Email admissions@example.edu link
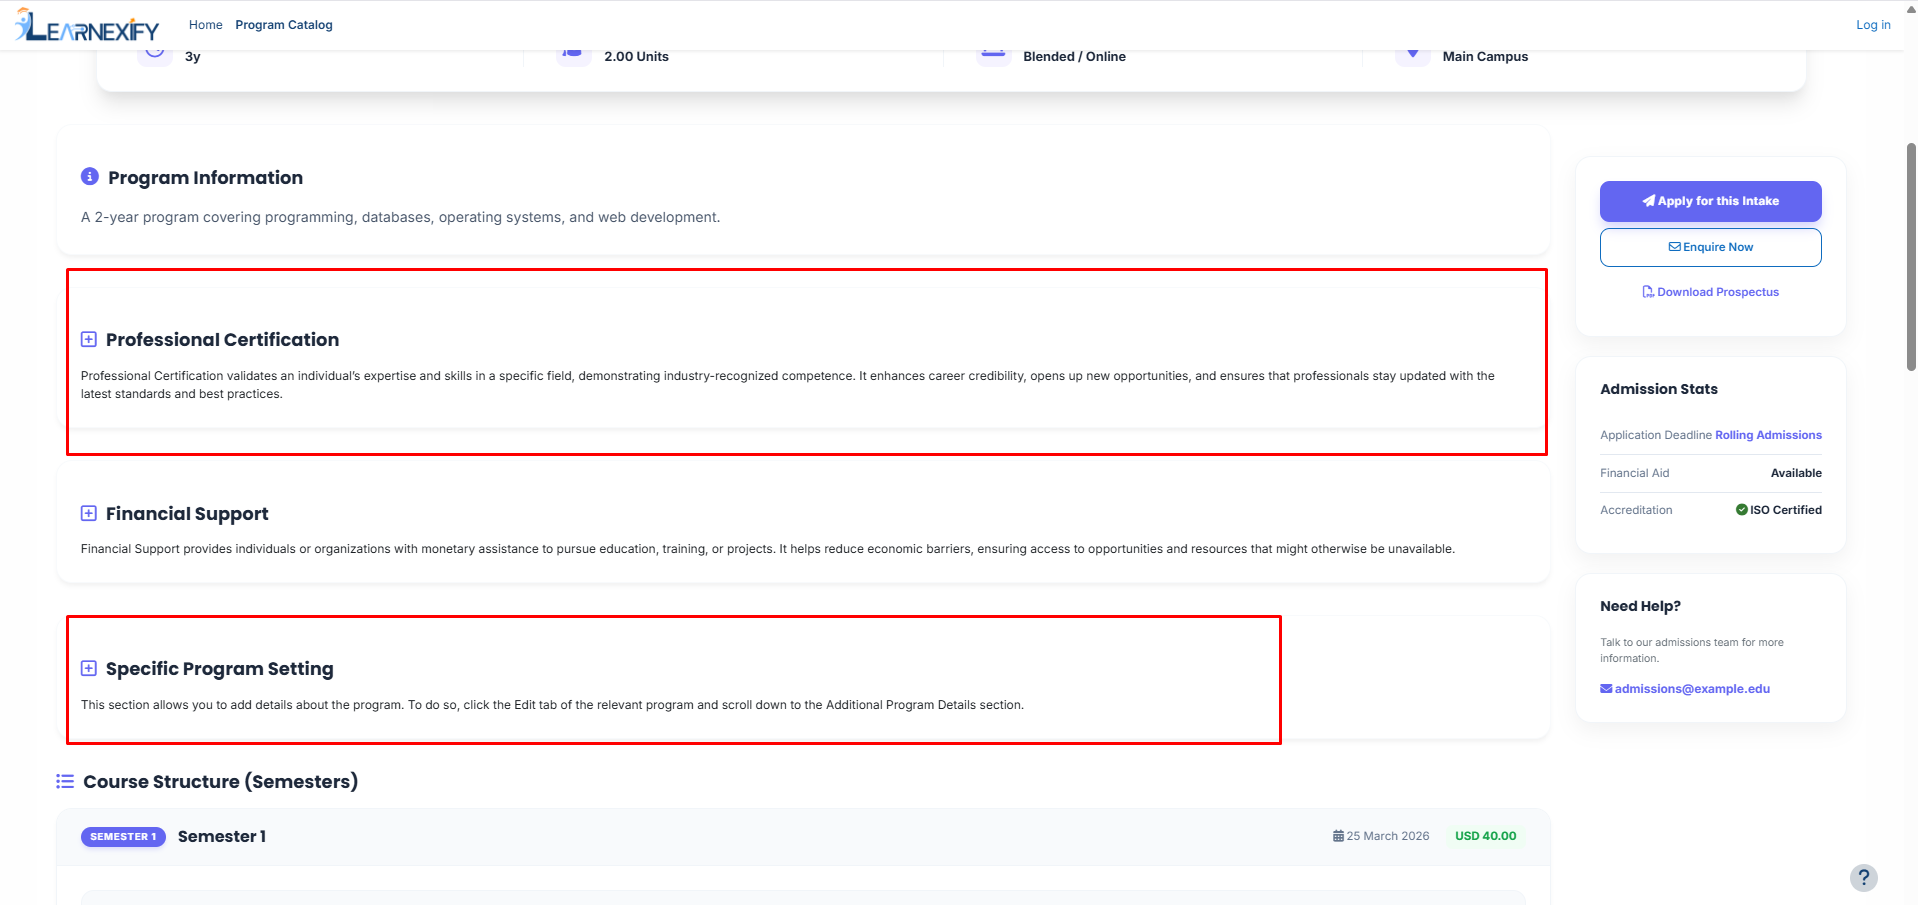The image size is (1918, 905). pyautogui.click(x=1685, y=689)
